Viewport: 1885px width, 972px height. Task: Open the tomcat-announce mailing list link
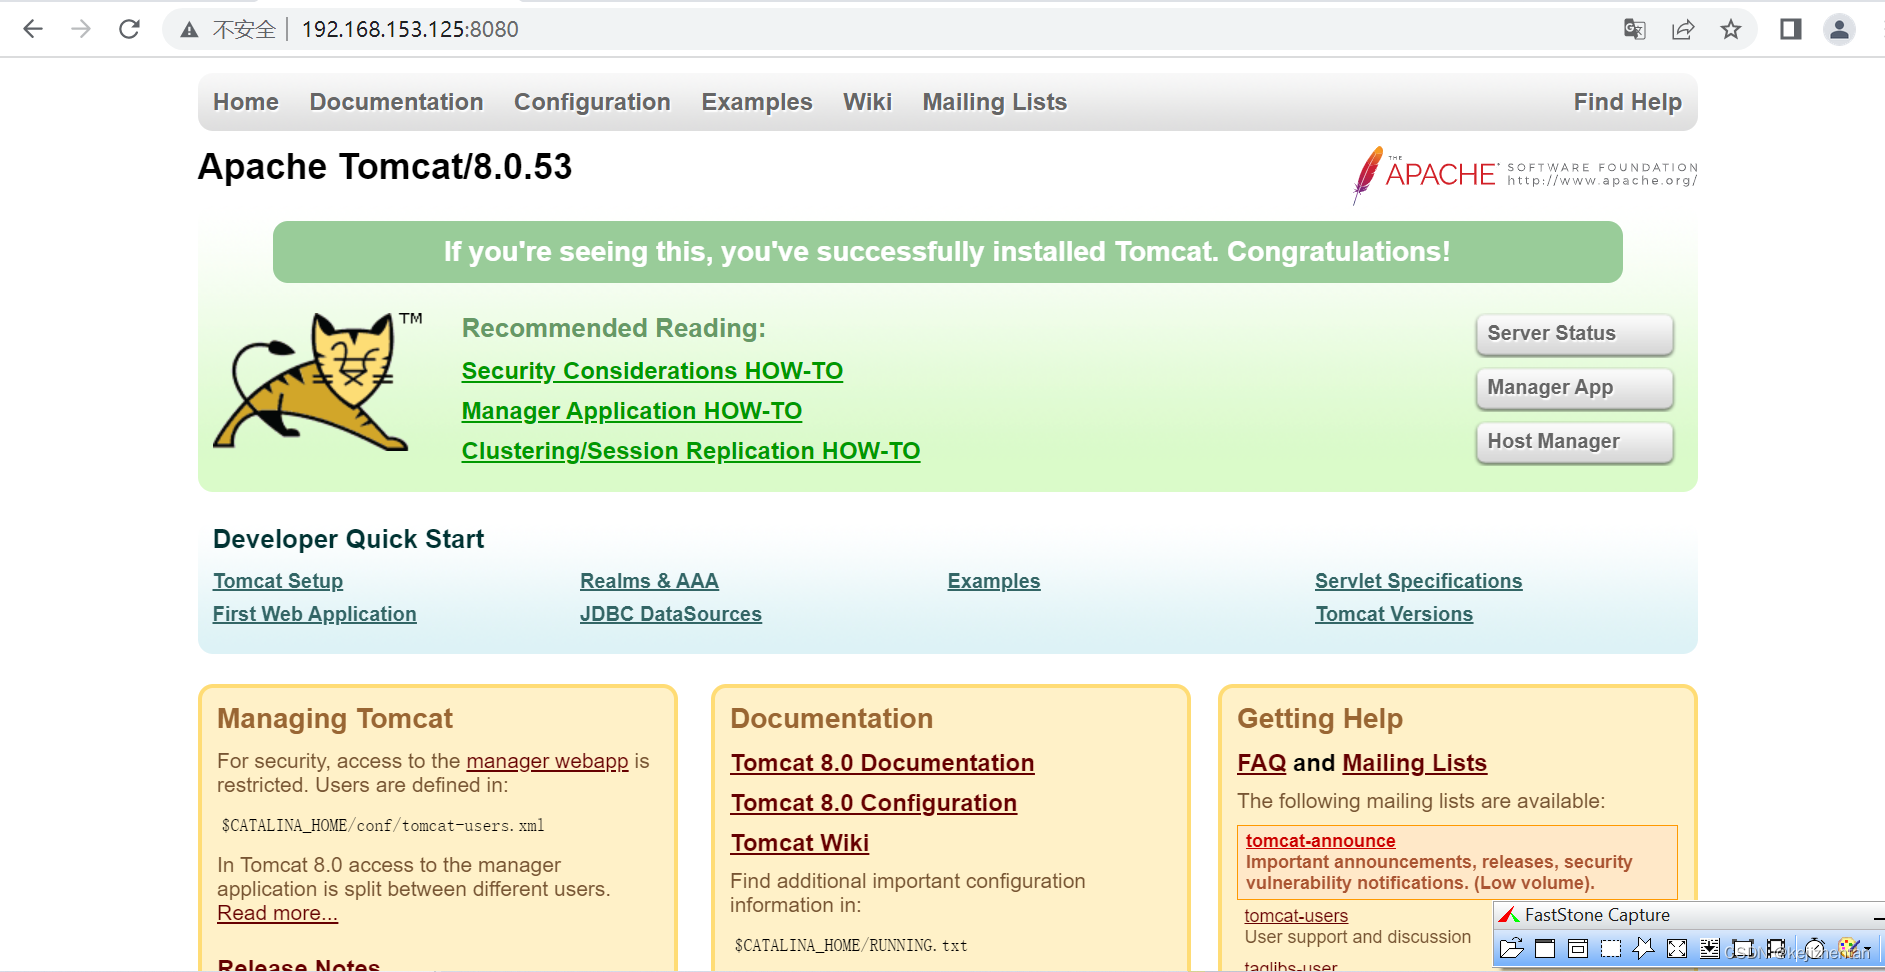tap(1320, 841)
